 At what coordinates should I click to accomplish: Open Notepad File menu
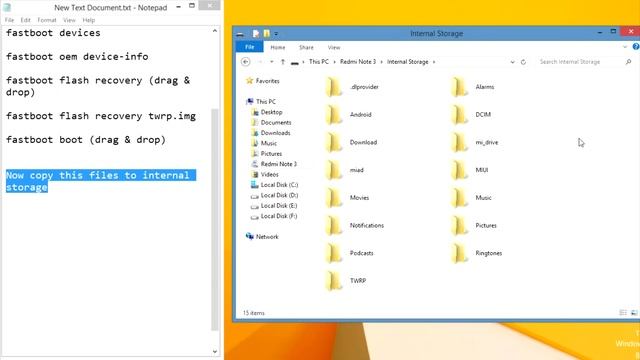[x=9, y=20]
